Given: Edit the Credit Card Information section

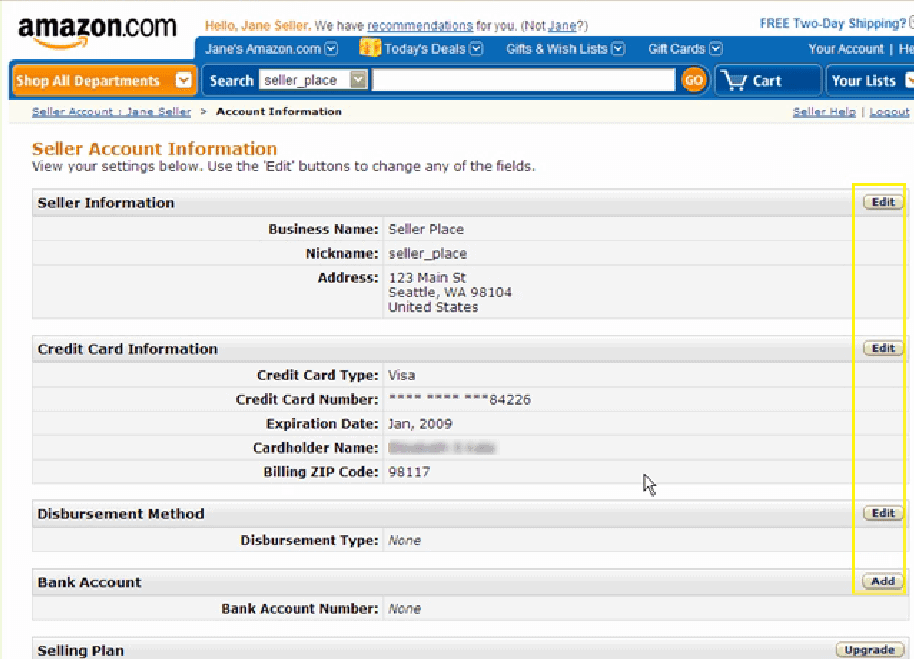Looking at the screenshot, I should pyautogui.click(x=883, y=348).
